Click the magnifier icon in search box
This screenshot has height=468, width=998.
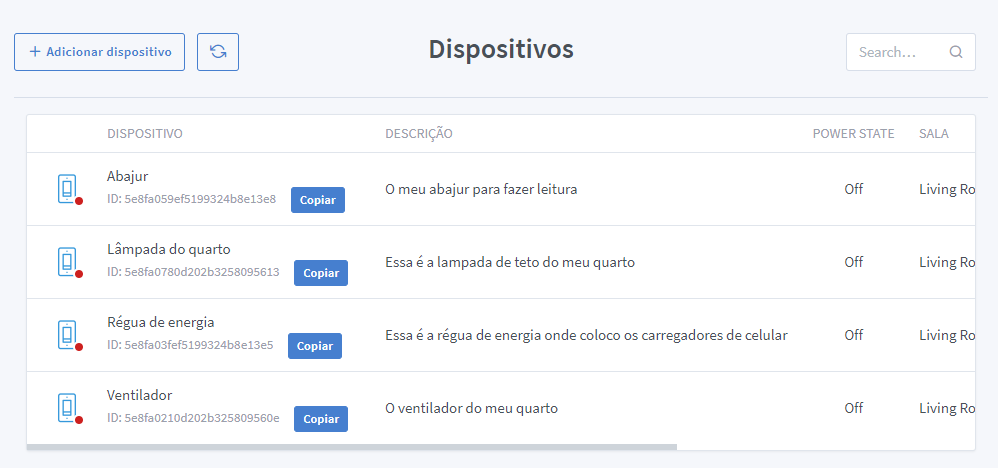point(956,52)
